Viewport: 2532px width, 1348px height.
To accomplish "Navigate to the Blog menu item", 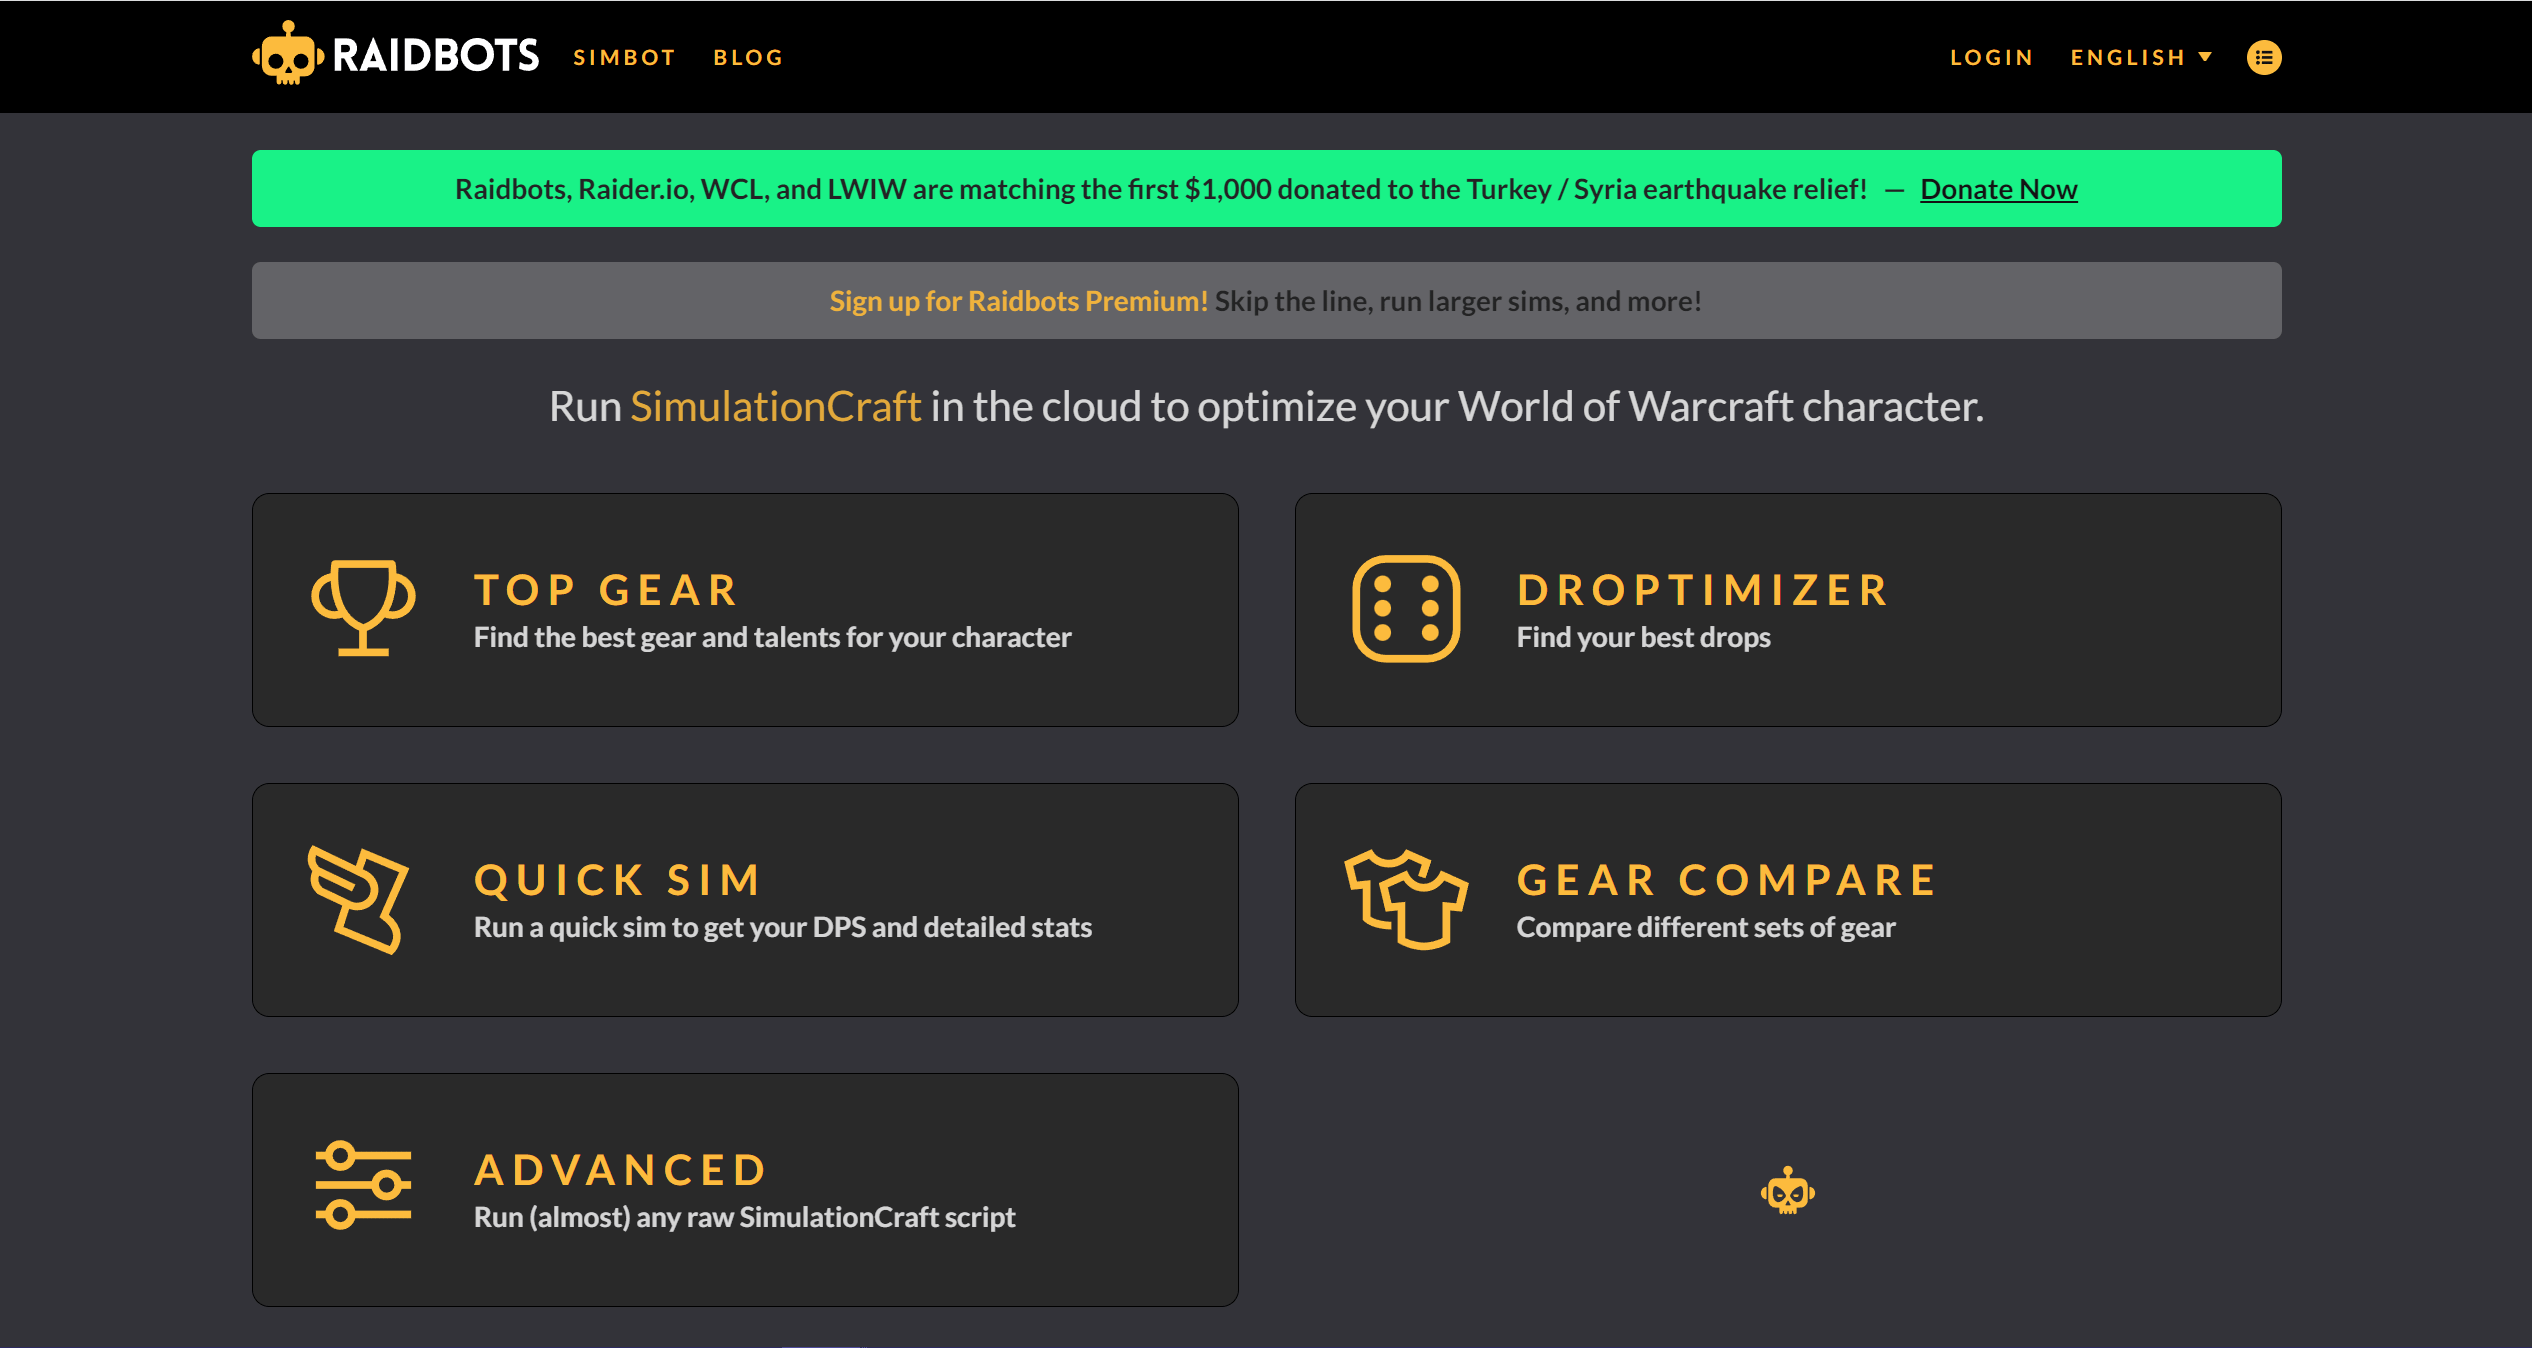I will pyautogui.click(x=750, y=57).
